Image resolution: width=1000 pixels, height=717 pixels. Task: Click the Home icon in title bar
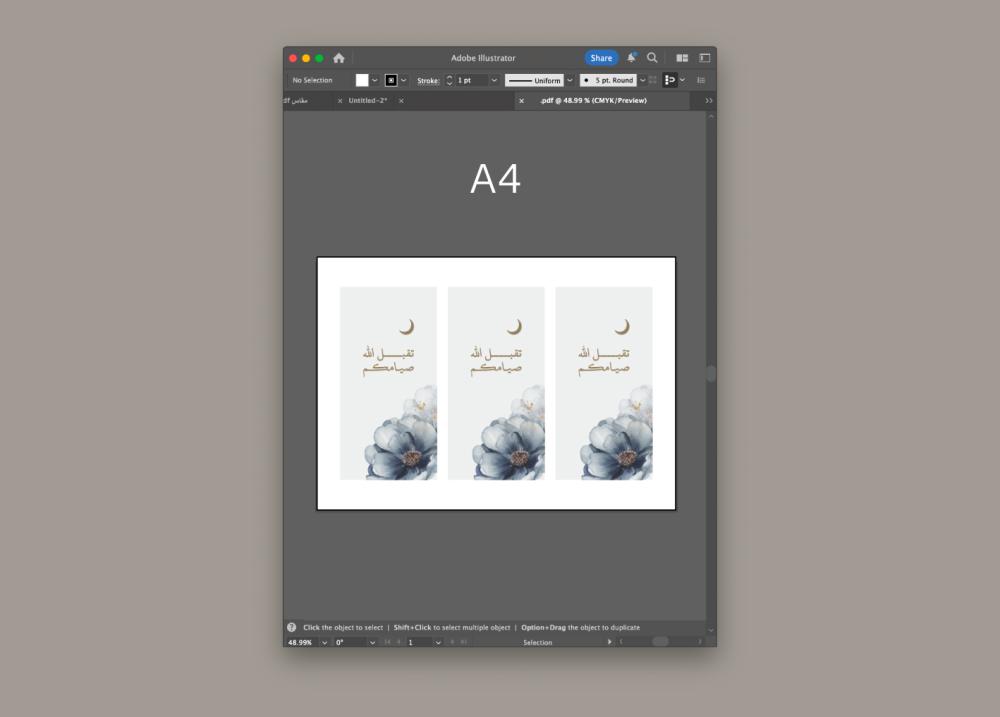tap(339, 58)
